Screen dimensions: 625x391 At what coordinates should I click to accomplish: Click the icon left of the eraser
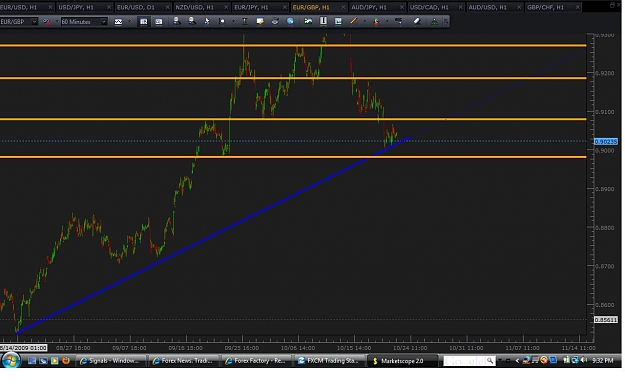399,22
